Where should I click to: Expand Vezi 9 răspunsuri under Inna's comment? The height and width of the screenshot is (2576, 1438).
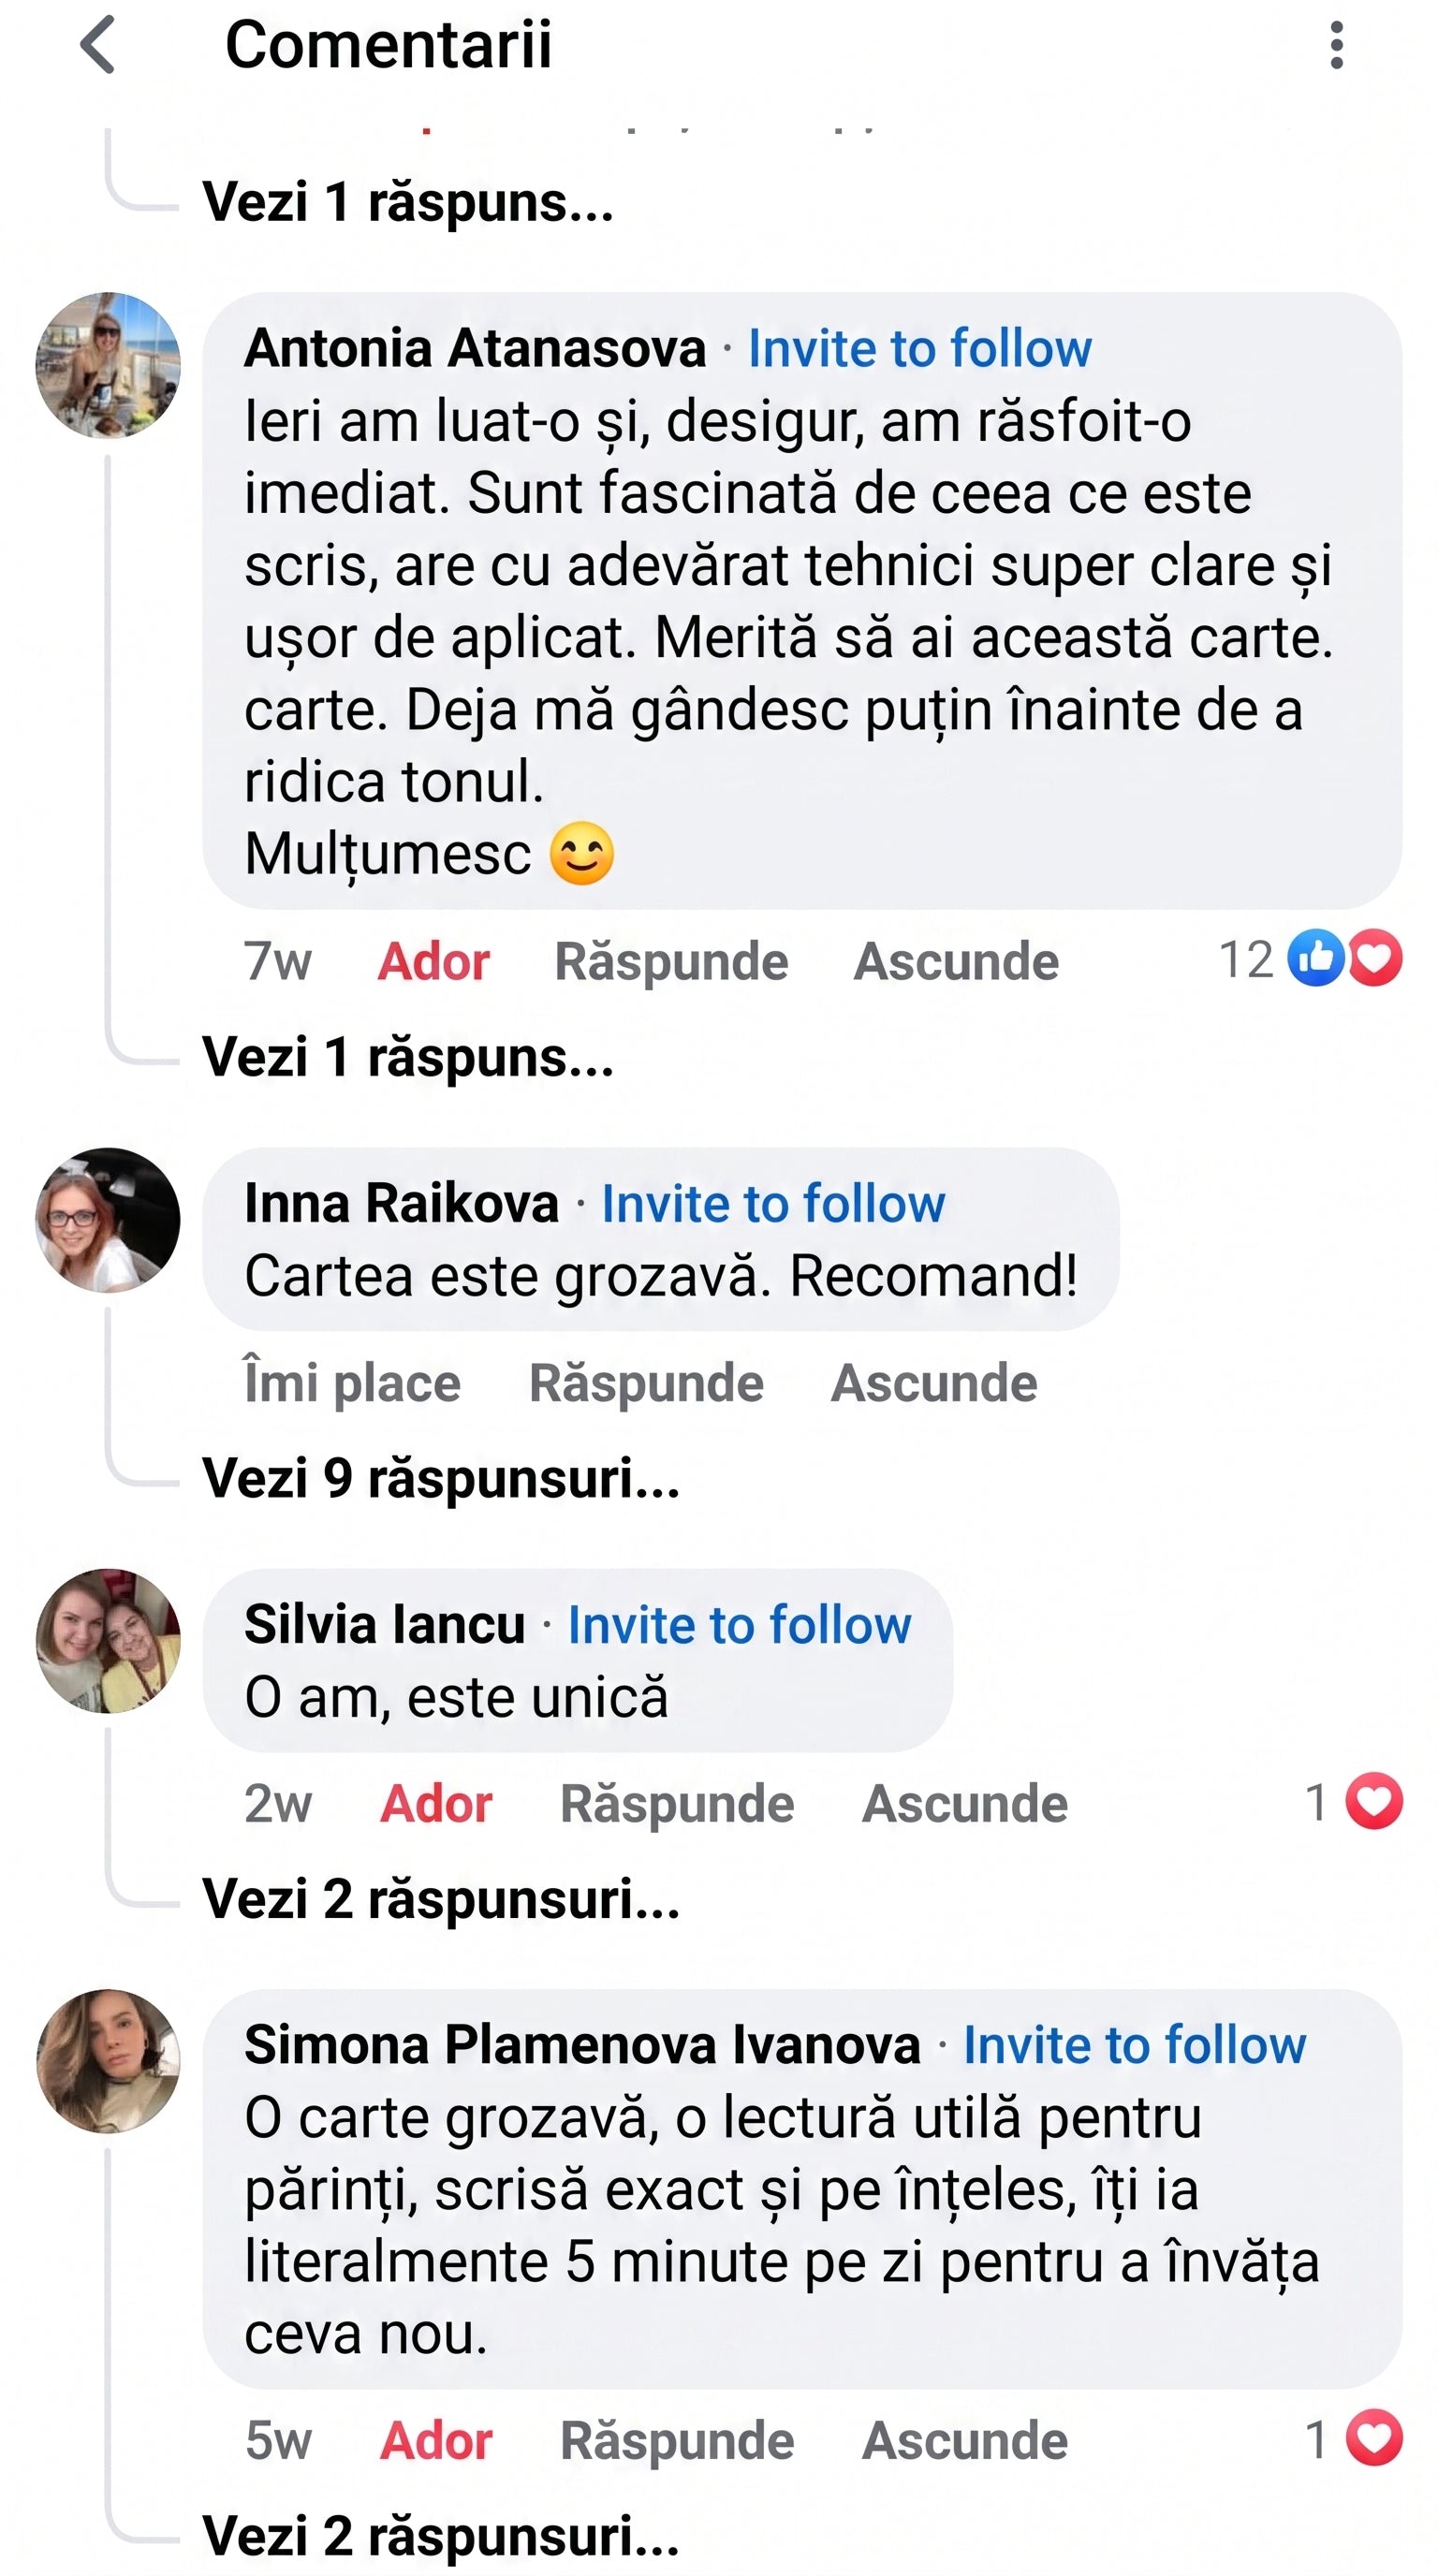click(x=441, y=1478)
